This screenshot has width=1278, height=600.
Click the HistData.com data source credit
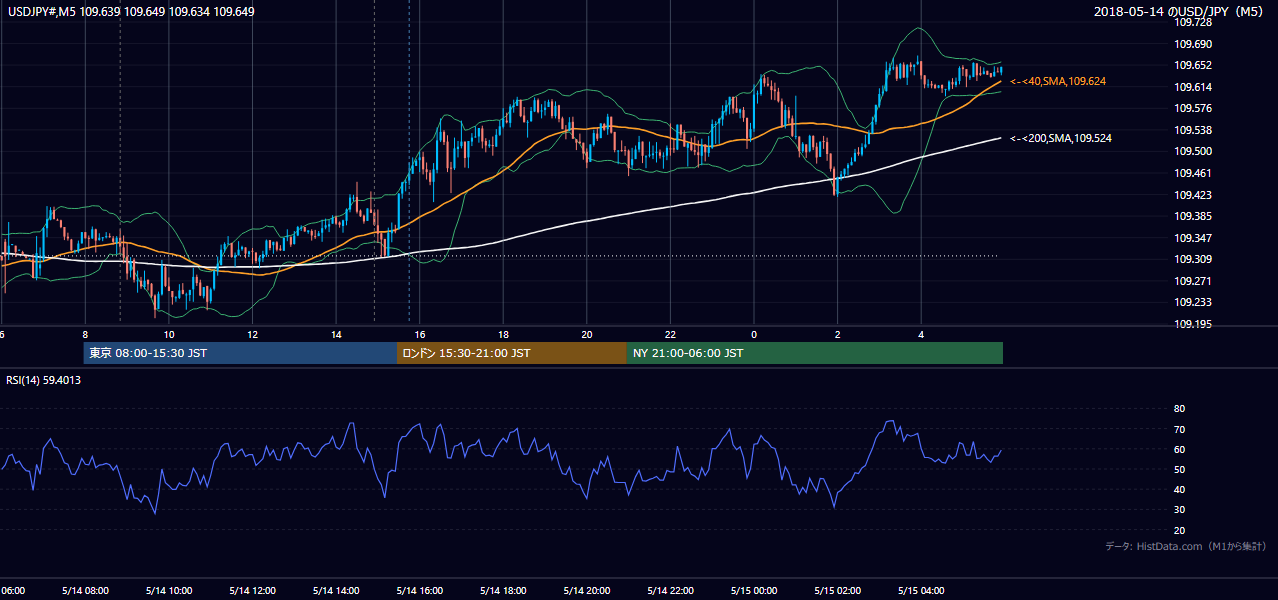tap(1186, 546)
